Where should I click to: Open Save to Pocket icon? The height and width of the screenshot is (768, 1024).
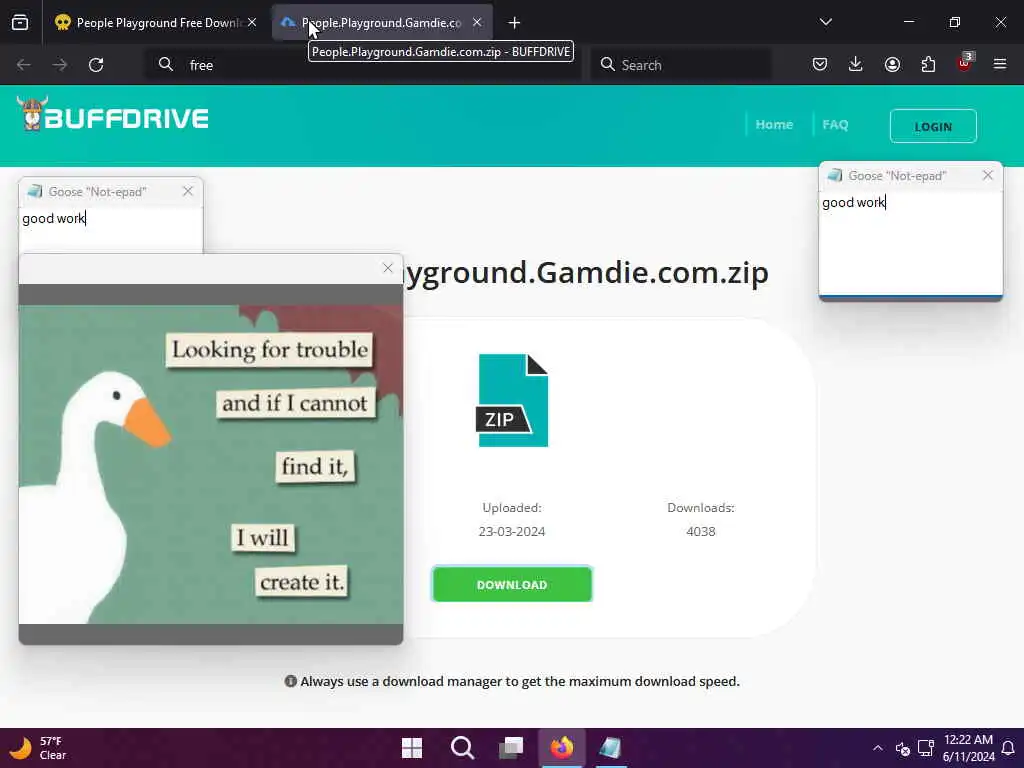point(820,64)
